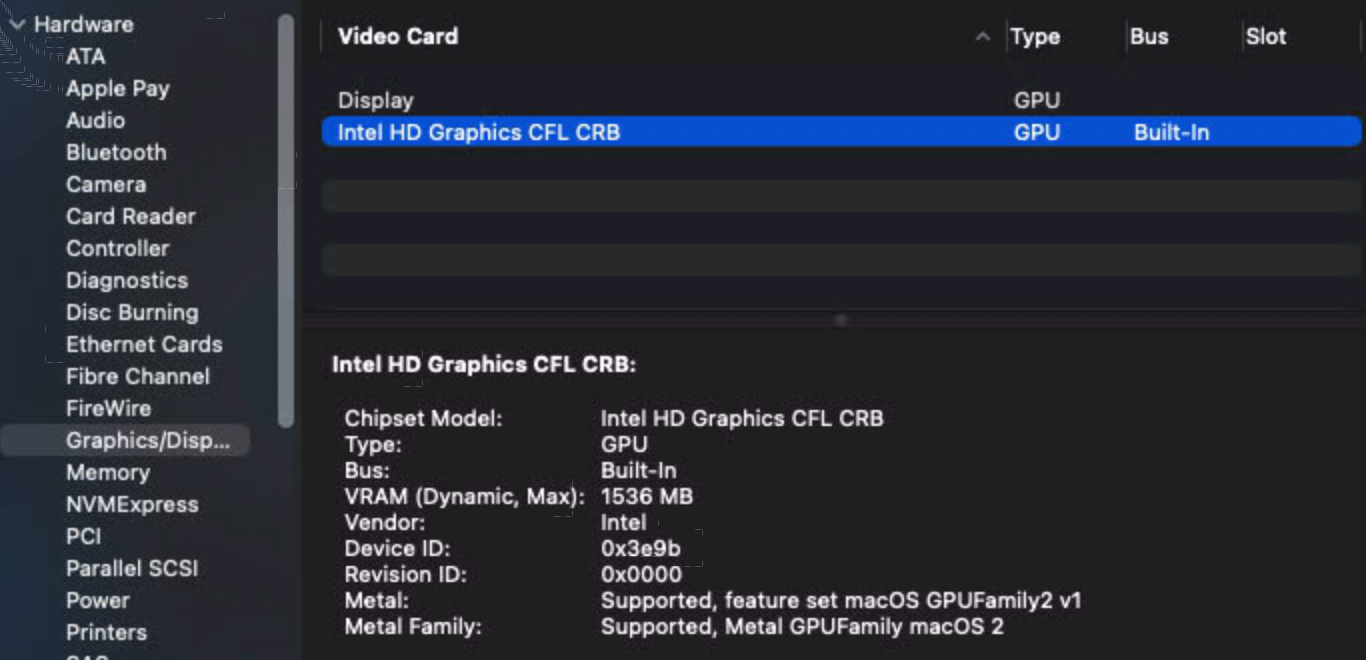
Task: Select Parallel SCSI in the sidebar
Action: tap(132, 568)
